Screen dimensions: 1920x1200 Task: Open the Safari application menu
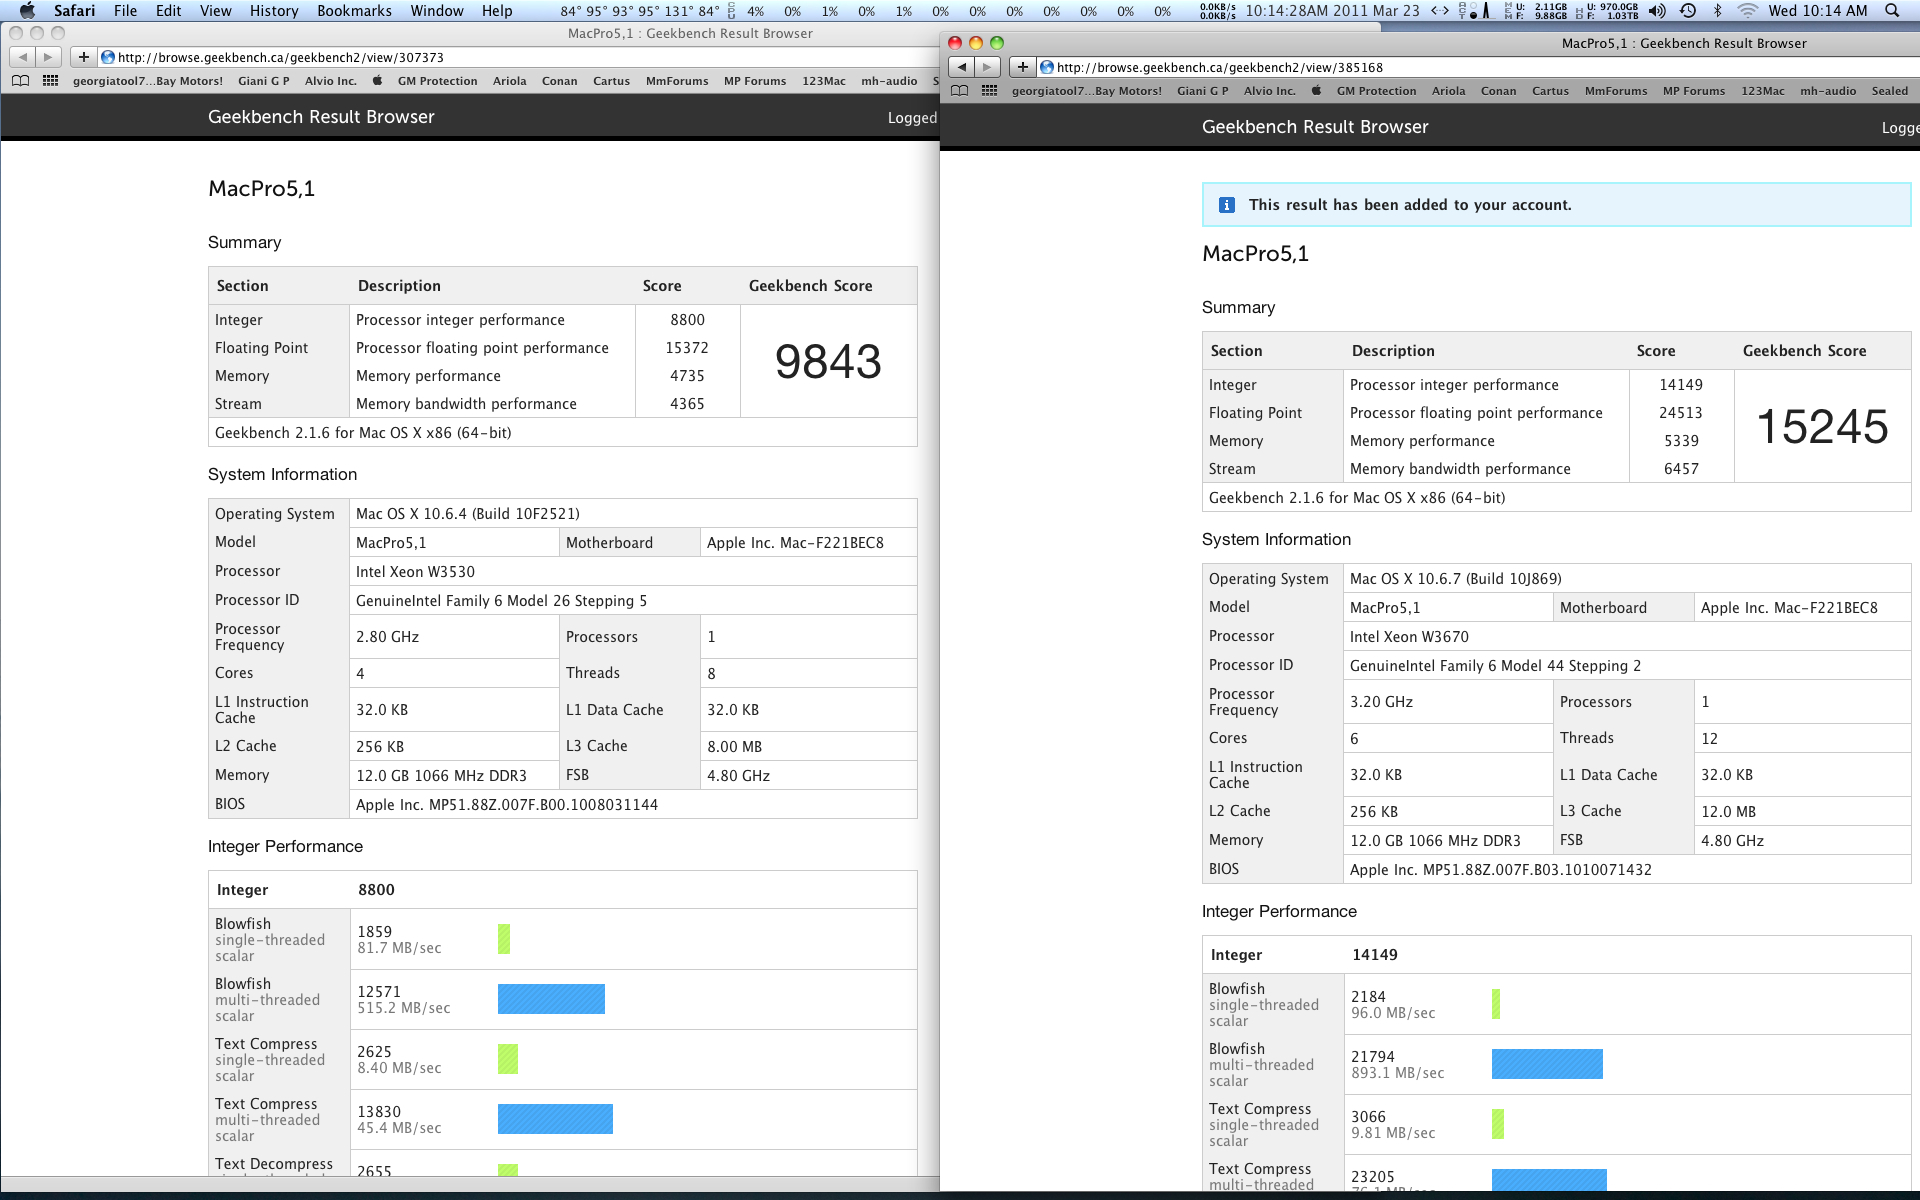[74, 11]
